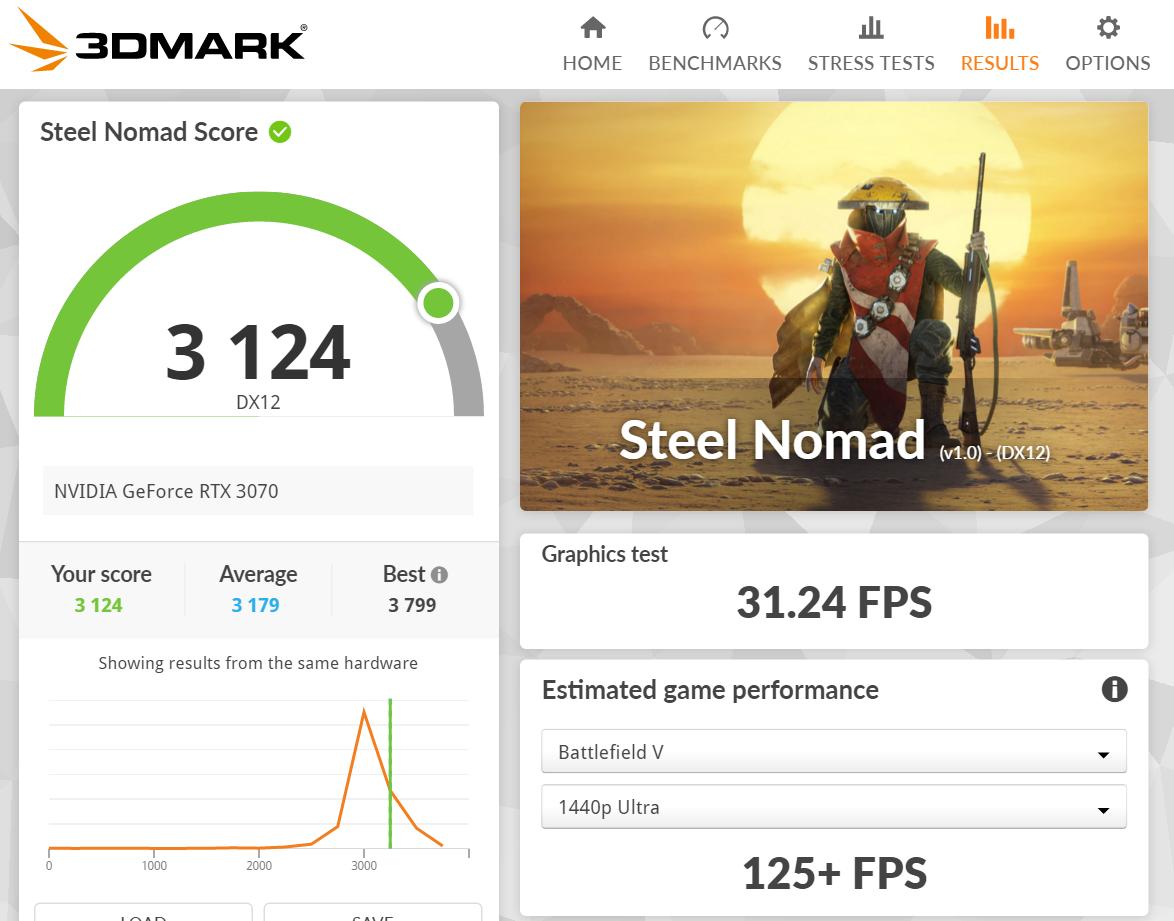1174x921 pixels.
Task: Click the green score gauge knob
Action: (438, 303)
